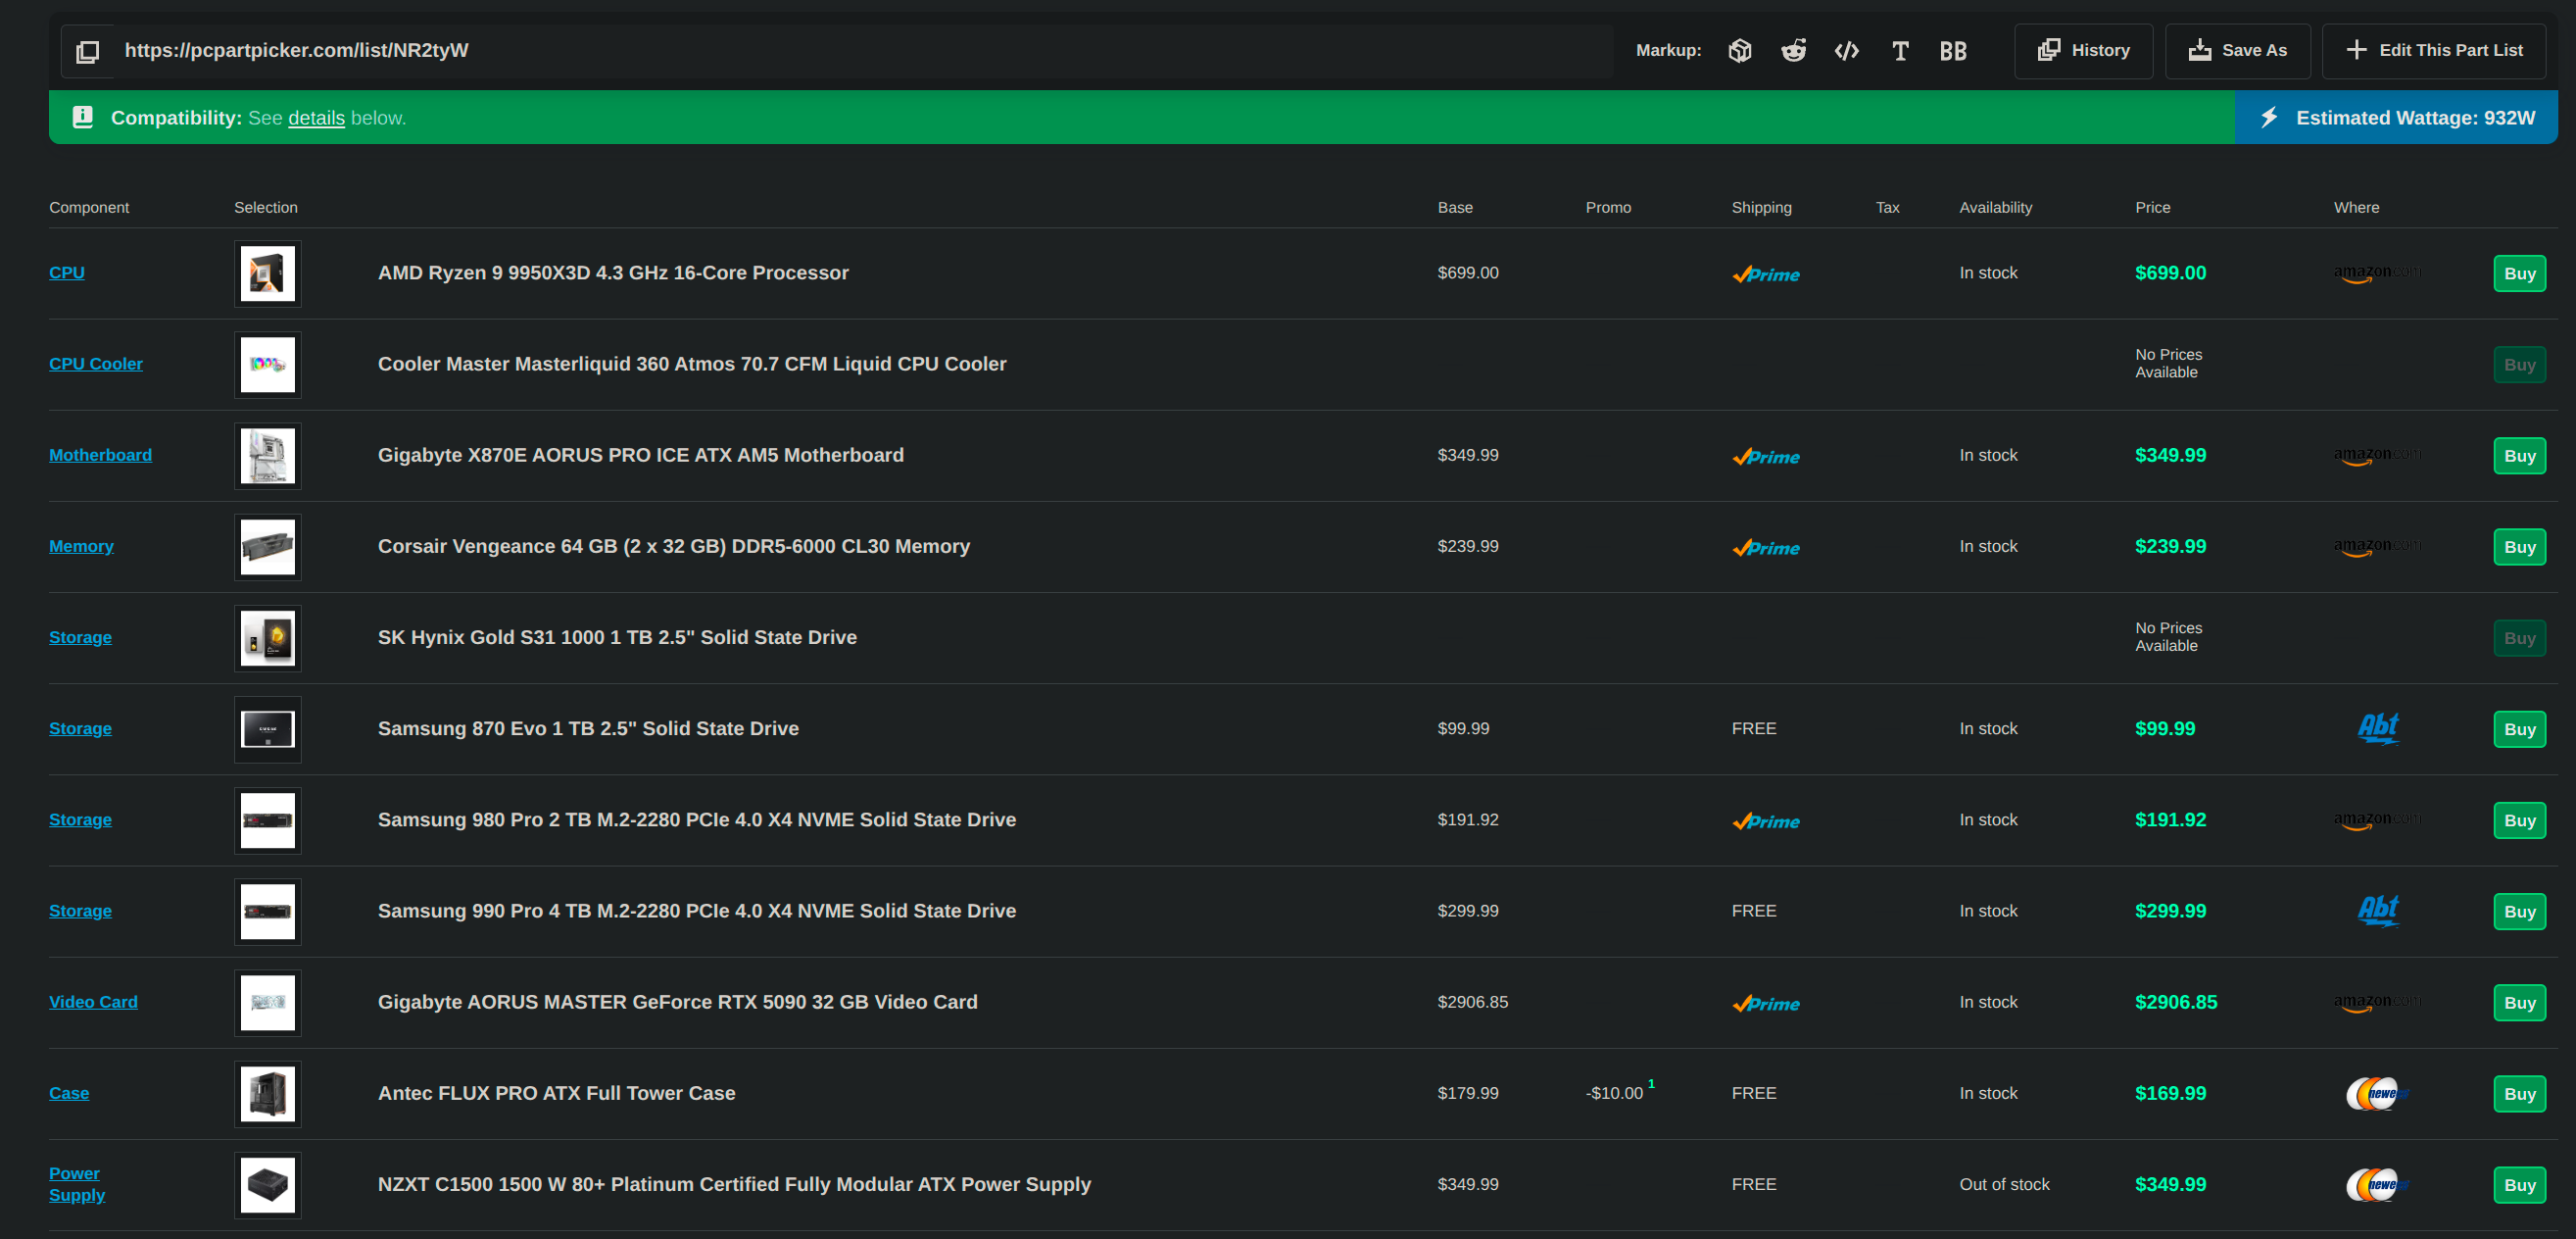Click the Cooler Master cooler thumbnail
Image resolution: width=2576 pixels, height=1239 pixels.
(x=268, y=365)
